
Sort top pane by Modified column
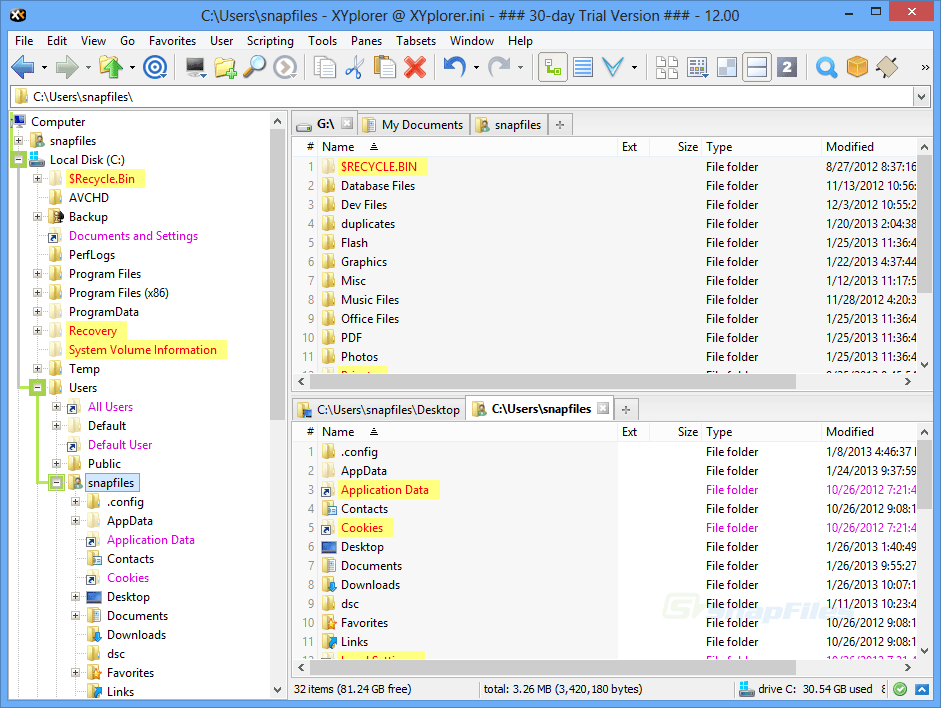click(x=868, y=147)
